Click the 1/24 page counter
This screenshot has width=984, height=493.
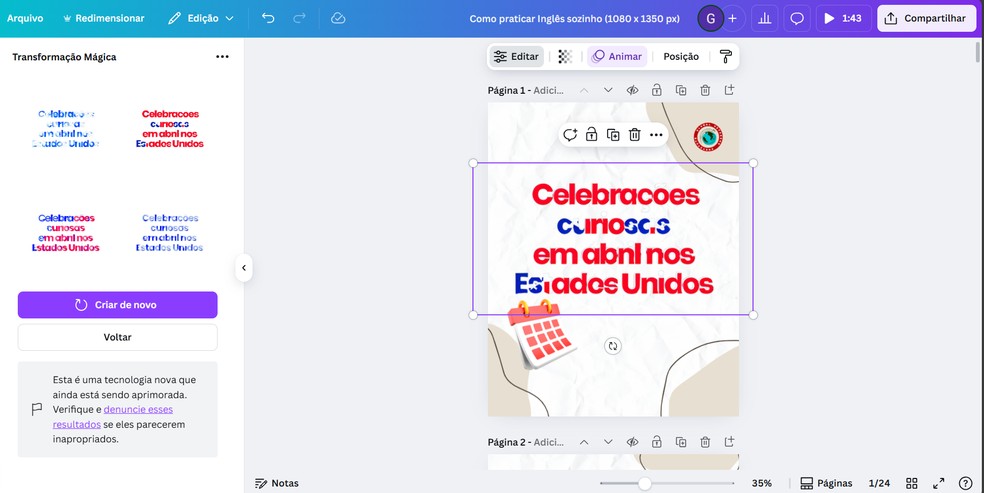pyautogui.click(x=879, y=483)
